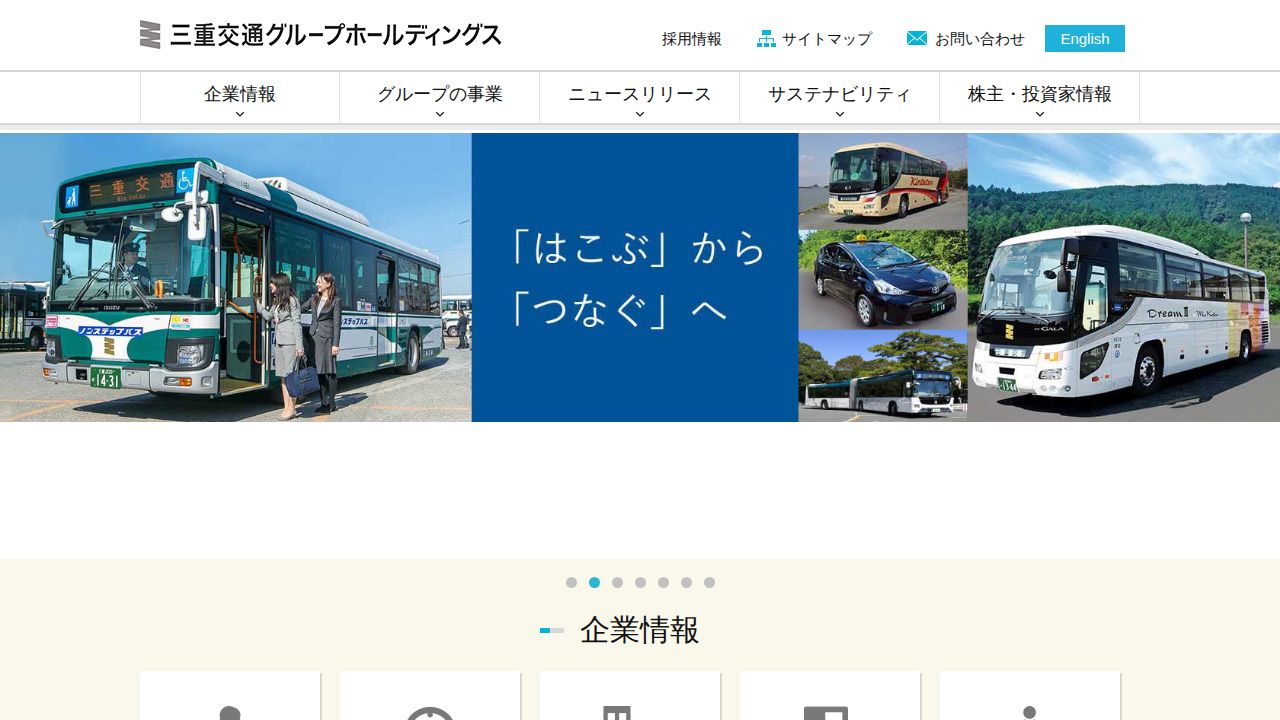Click the white Dream coach bus photo
This screenshot has height=720, width=1280.
point(1124,277)
